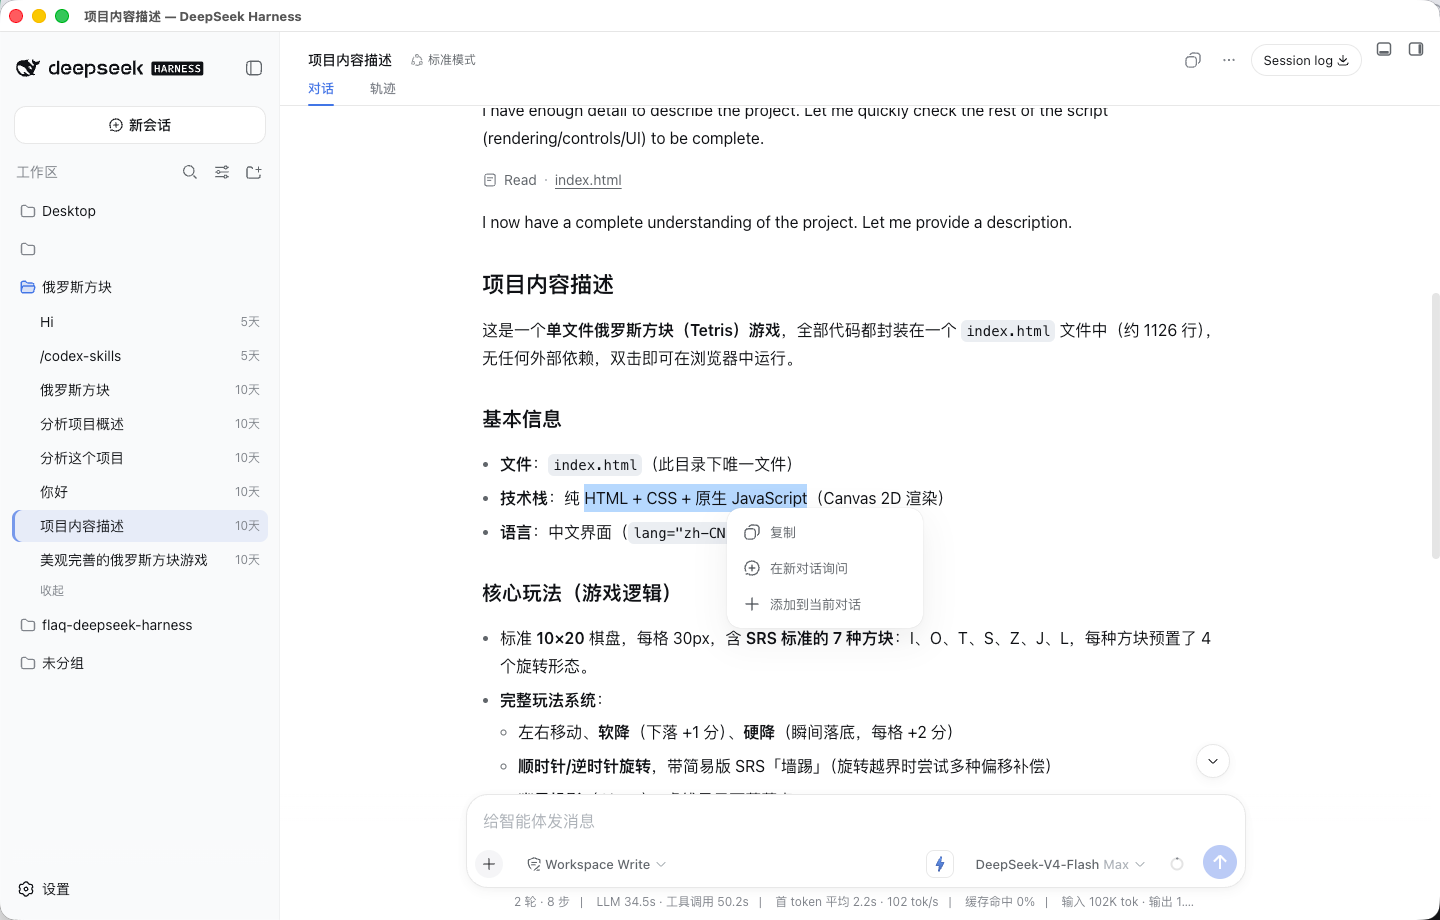Open the index.html file link
Viewport: 1440px width, 920px height.
pyautogui.click(x=588, y=180)
